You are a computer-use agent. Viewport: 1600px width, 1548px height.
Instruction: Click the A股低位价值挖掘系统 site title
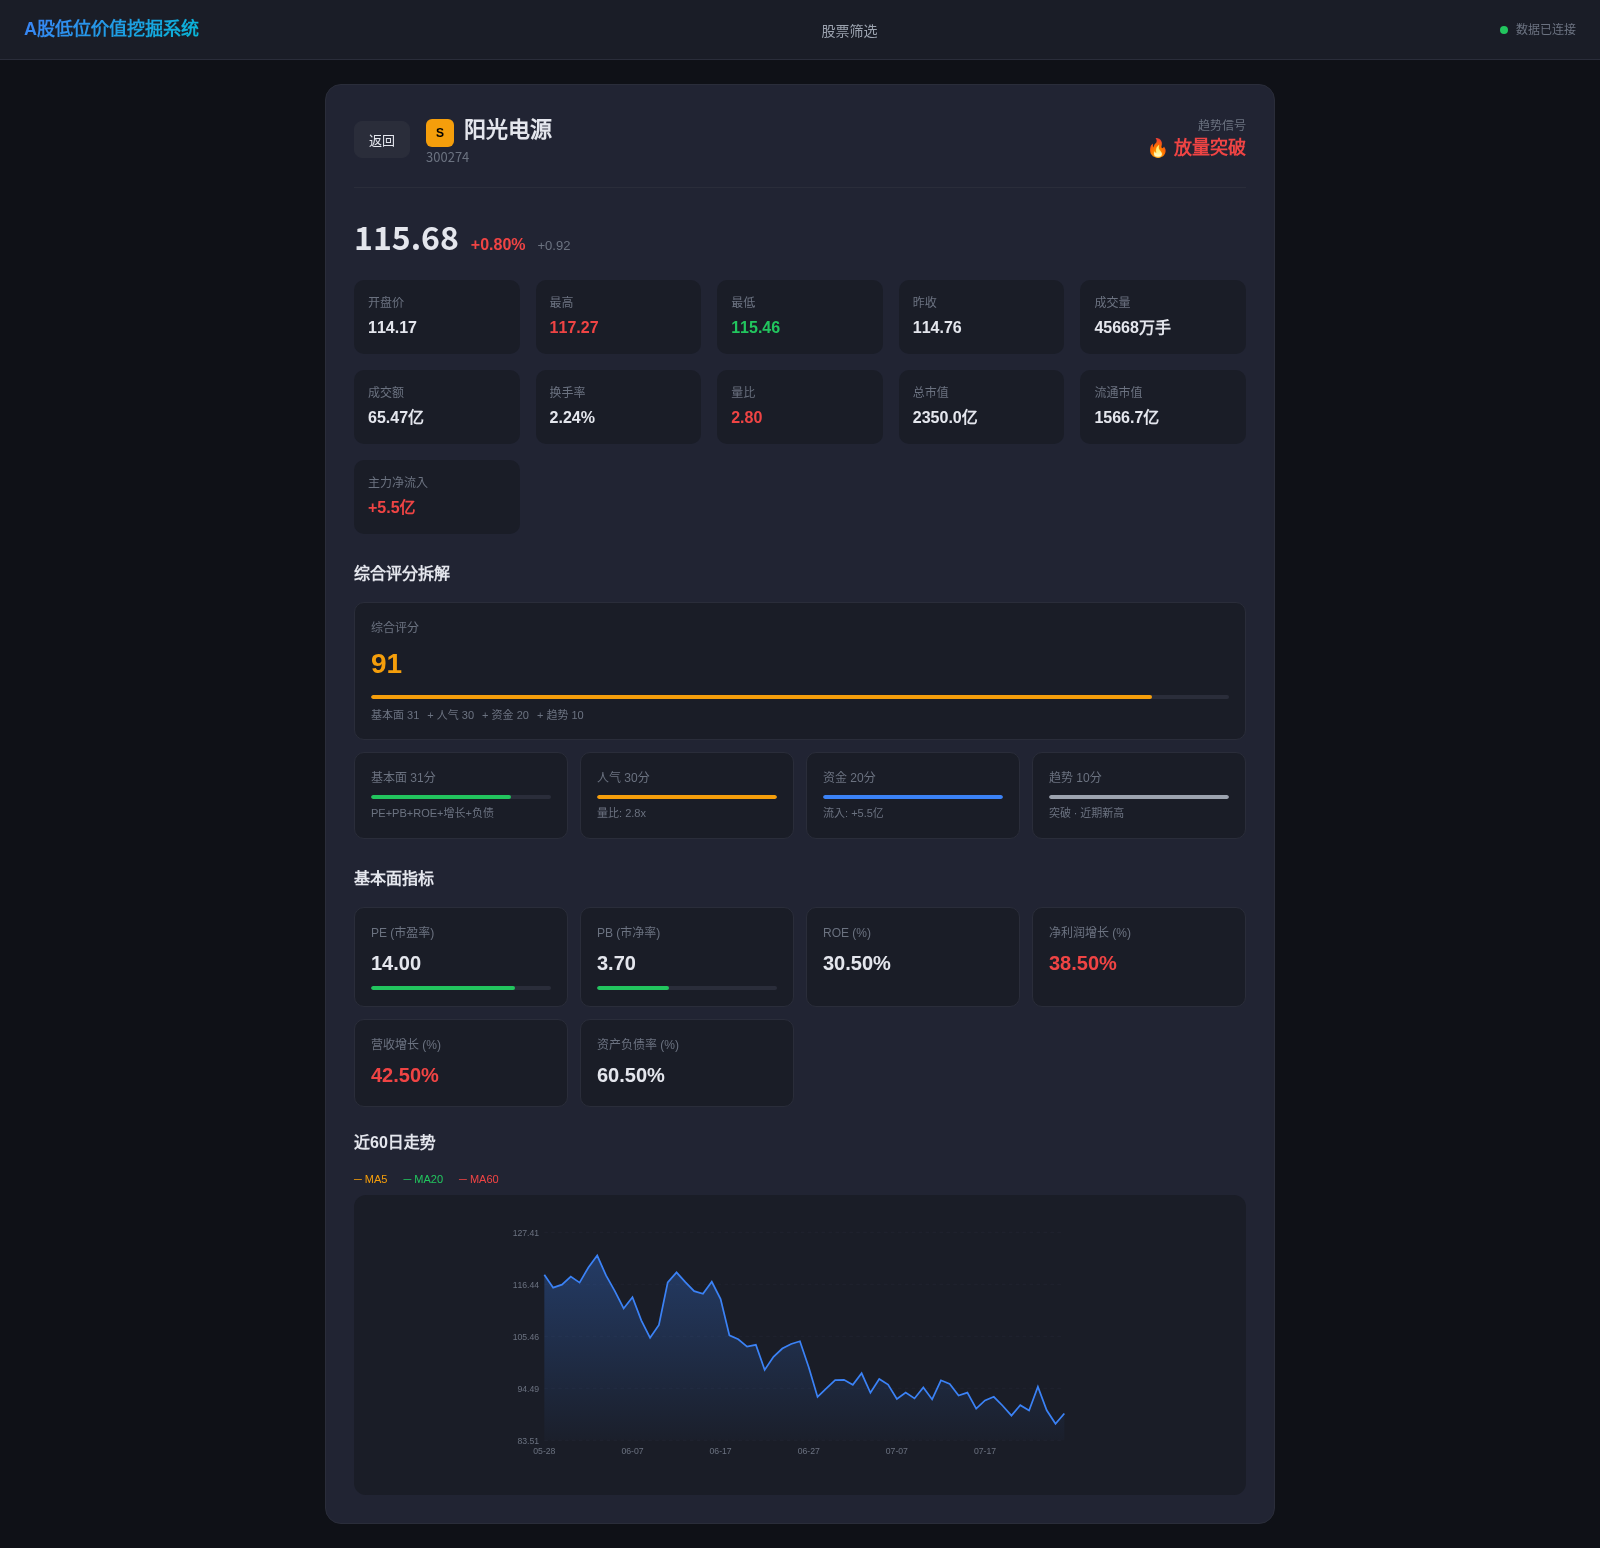[111, 29]
